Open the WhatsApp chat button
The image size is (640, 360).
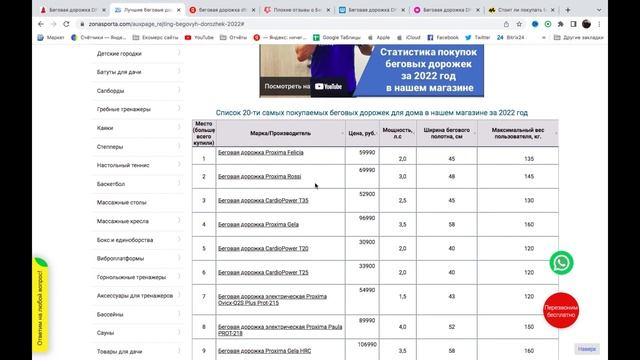(561, 263)
